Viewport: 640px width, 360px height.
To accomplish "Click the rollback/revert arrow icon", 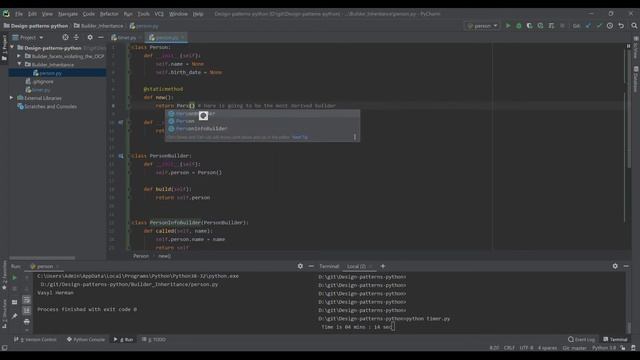I will click(621, 26).
